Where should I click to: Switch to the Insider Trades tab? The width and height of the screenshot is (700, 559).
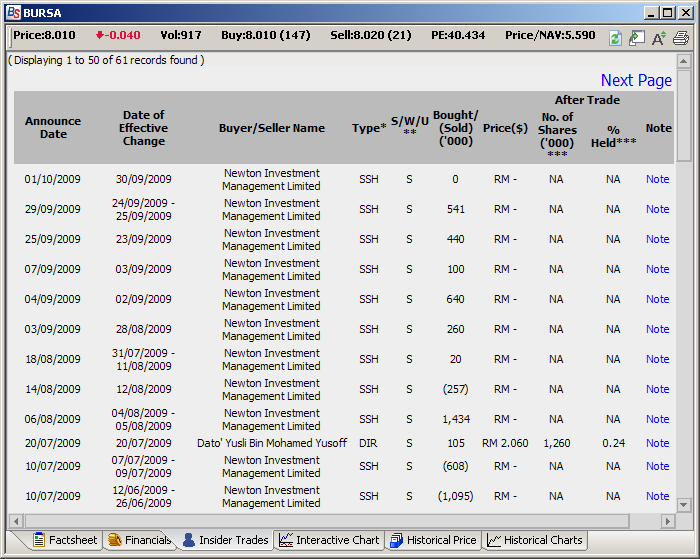(226, 540)
